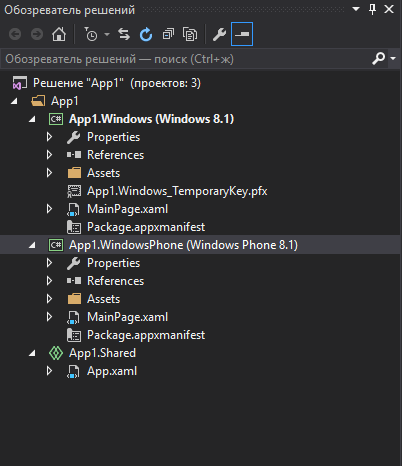The width and height of the screenshot is (402, 466).
Task: Select MainPage.xaml under App1.Windows
Action: pos(127,209)
